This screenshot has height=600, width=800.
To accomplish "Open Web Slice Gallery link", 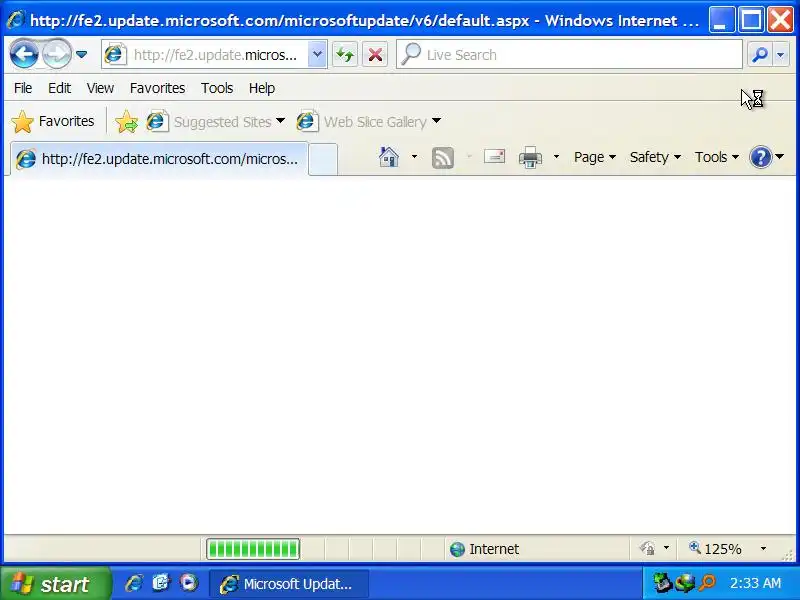I will [368, 122].
